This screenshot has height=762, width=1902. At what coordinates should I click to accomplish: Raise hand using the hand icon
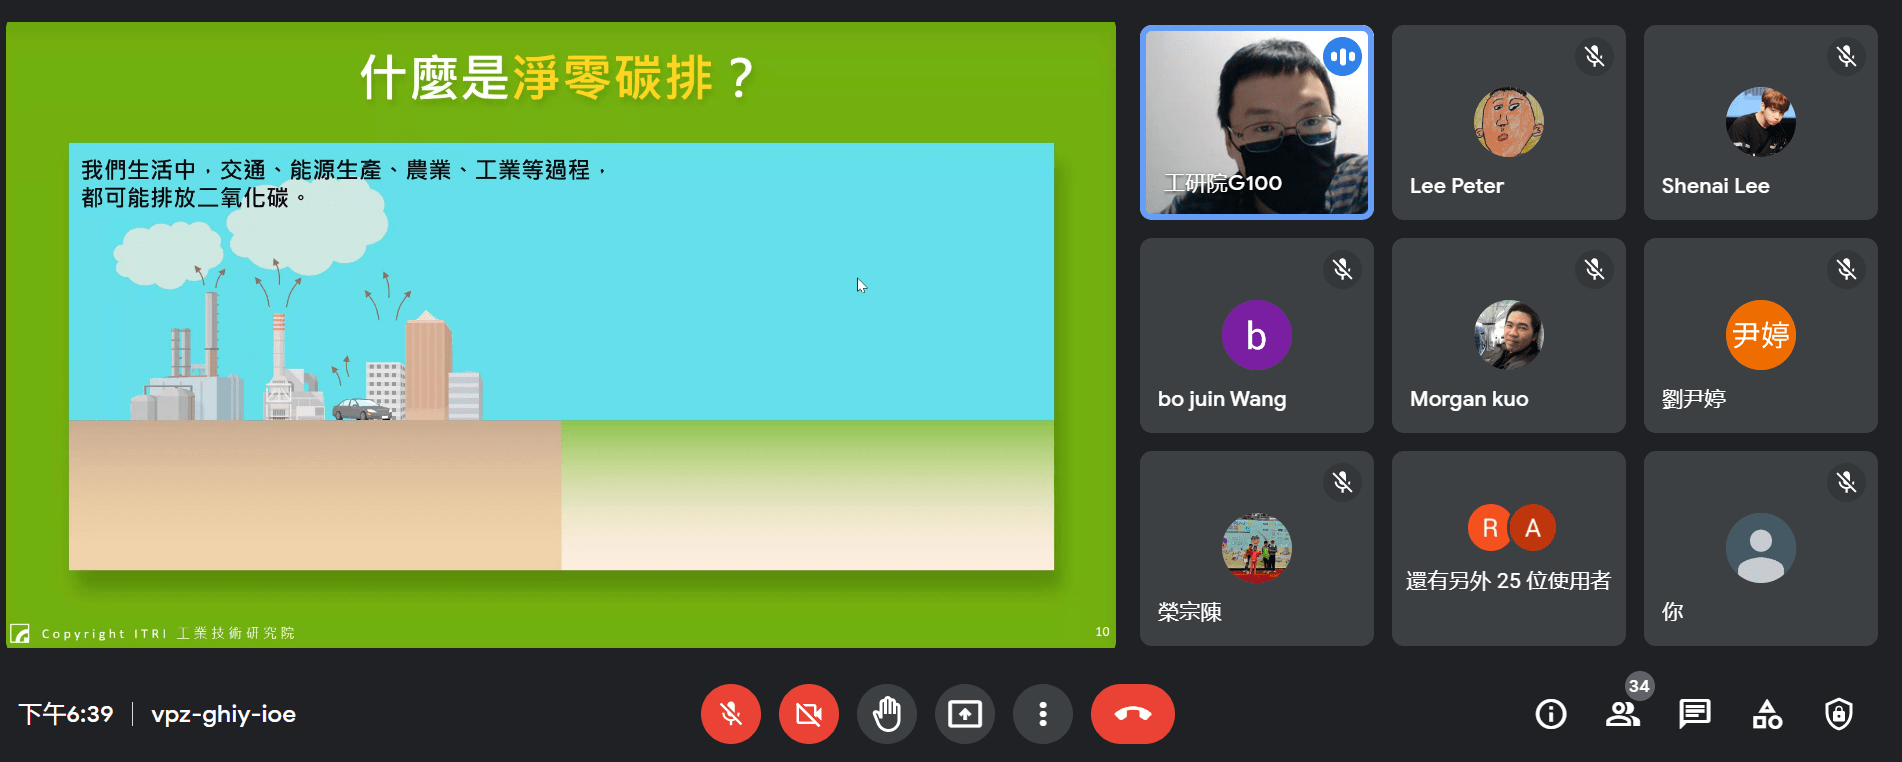887,714
